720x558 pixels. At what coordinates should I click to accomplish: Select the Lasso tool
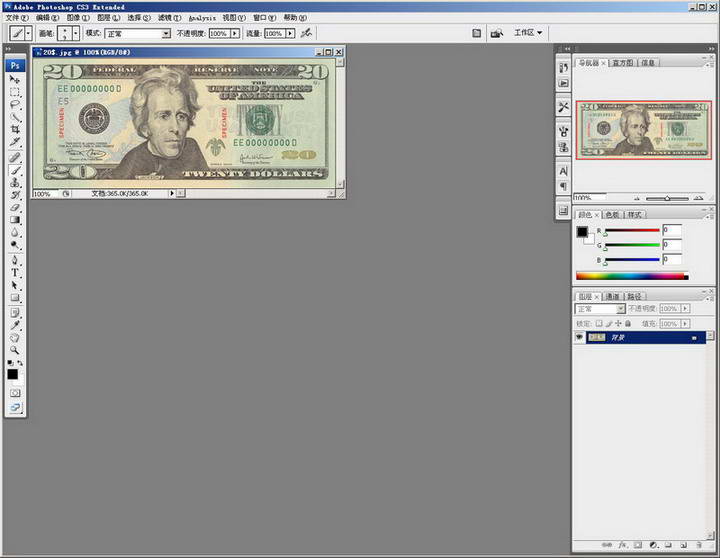15,104
